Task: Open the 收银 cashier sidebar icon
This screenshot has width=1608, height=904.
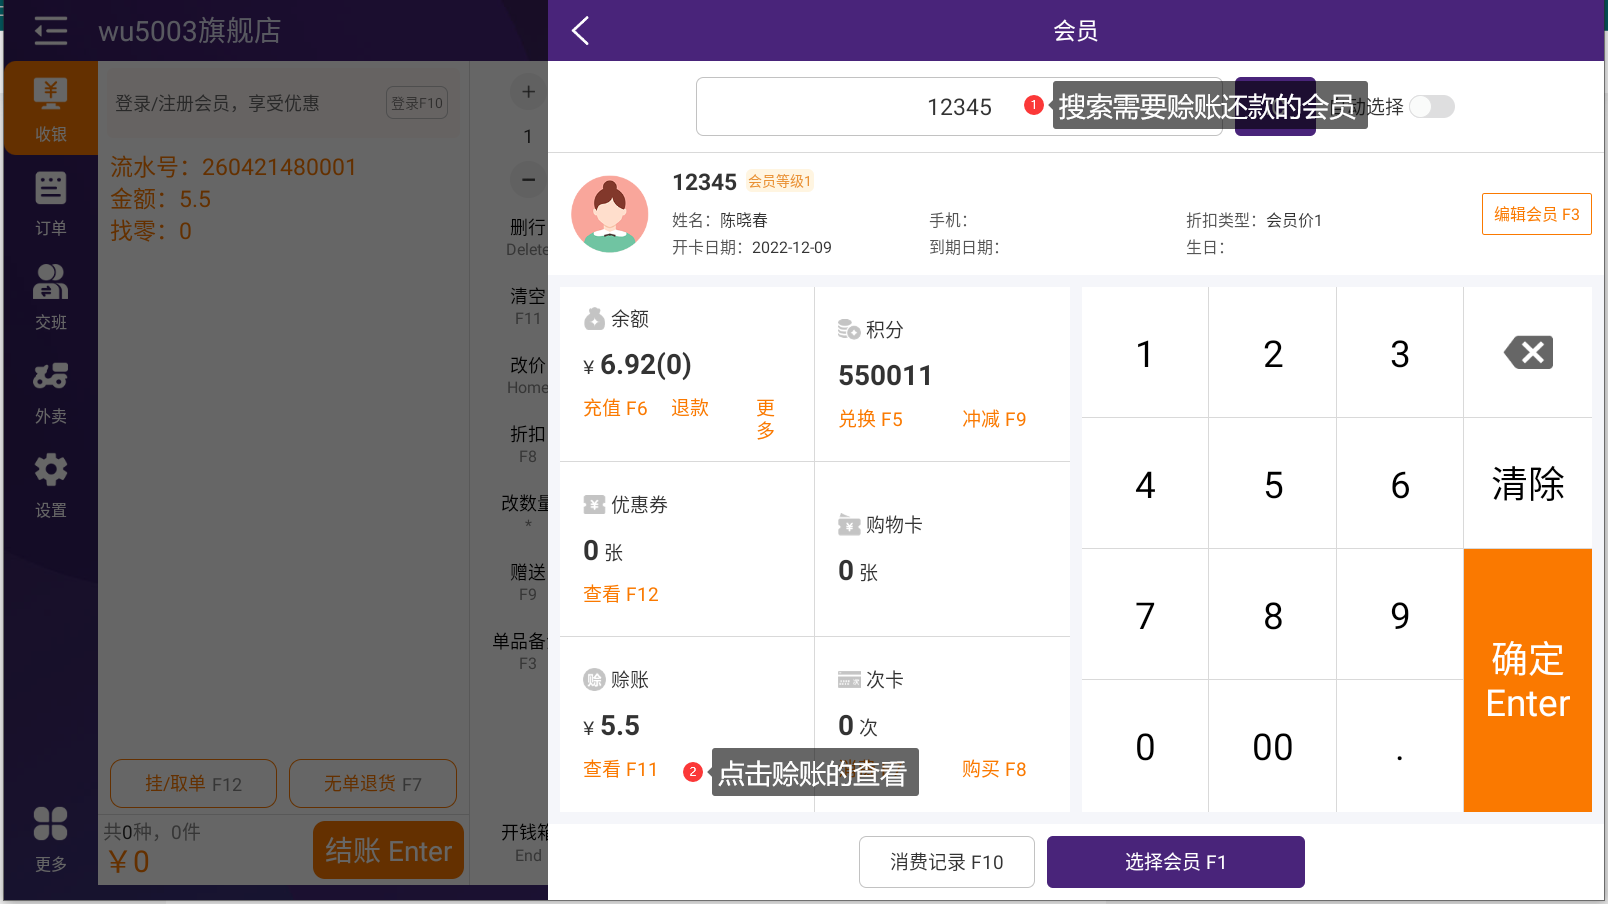Action: point(51,108)
